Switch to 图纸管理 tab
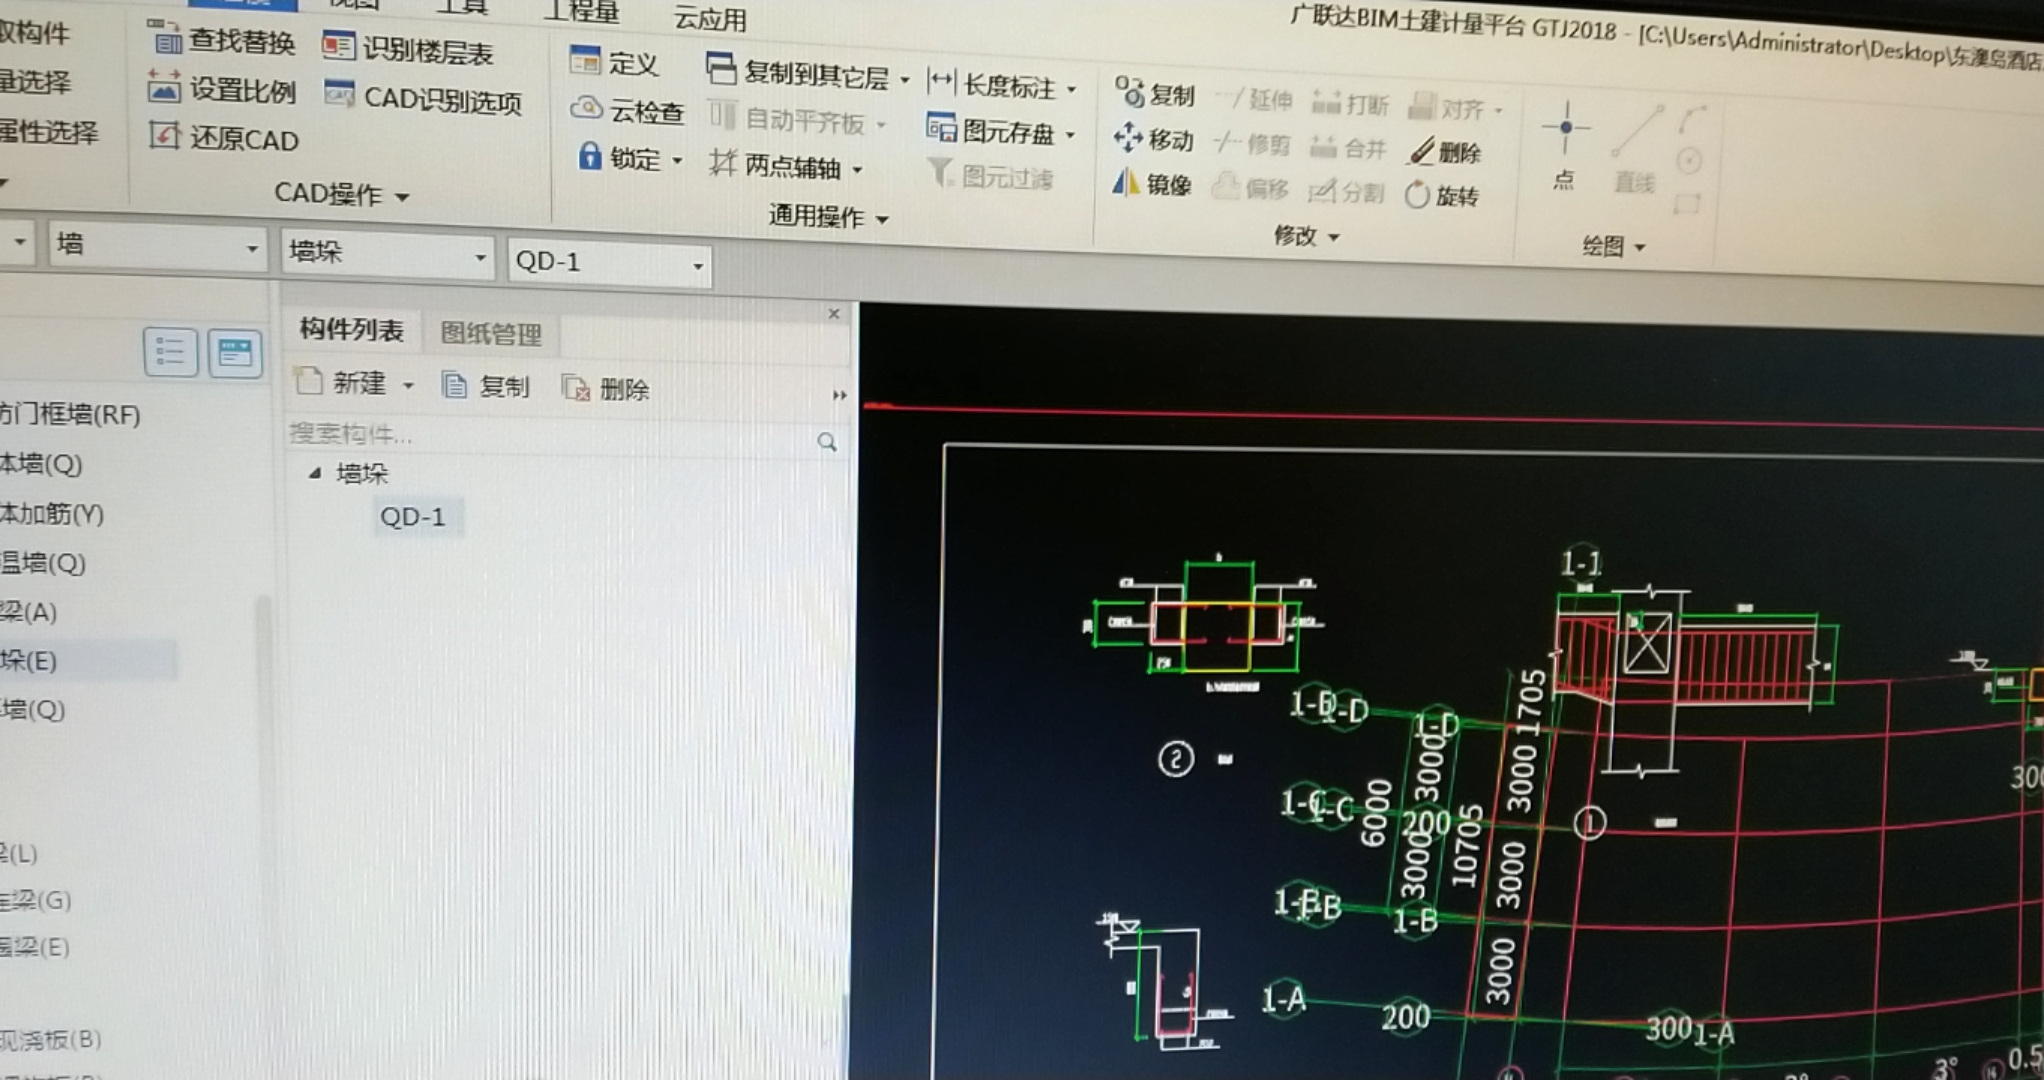Screen dimensions: 2044x1080 (x=491, y=333)
